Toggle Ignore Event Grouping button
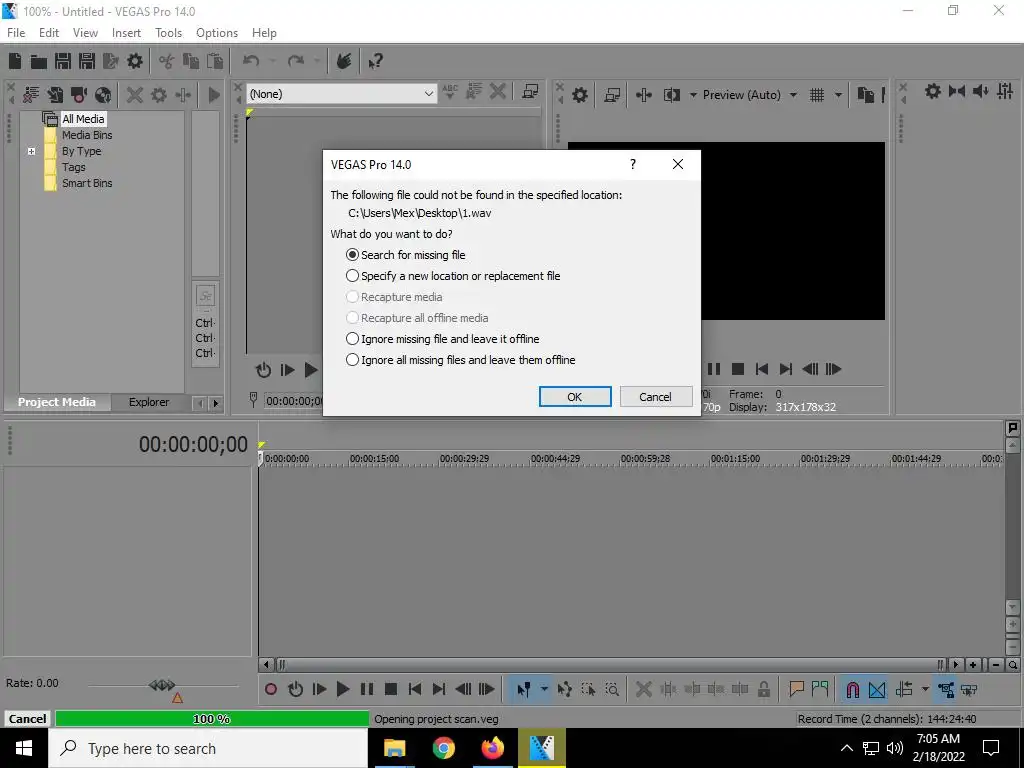The image size is (1024, 768). [969, 689]
